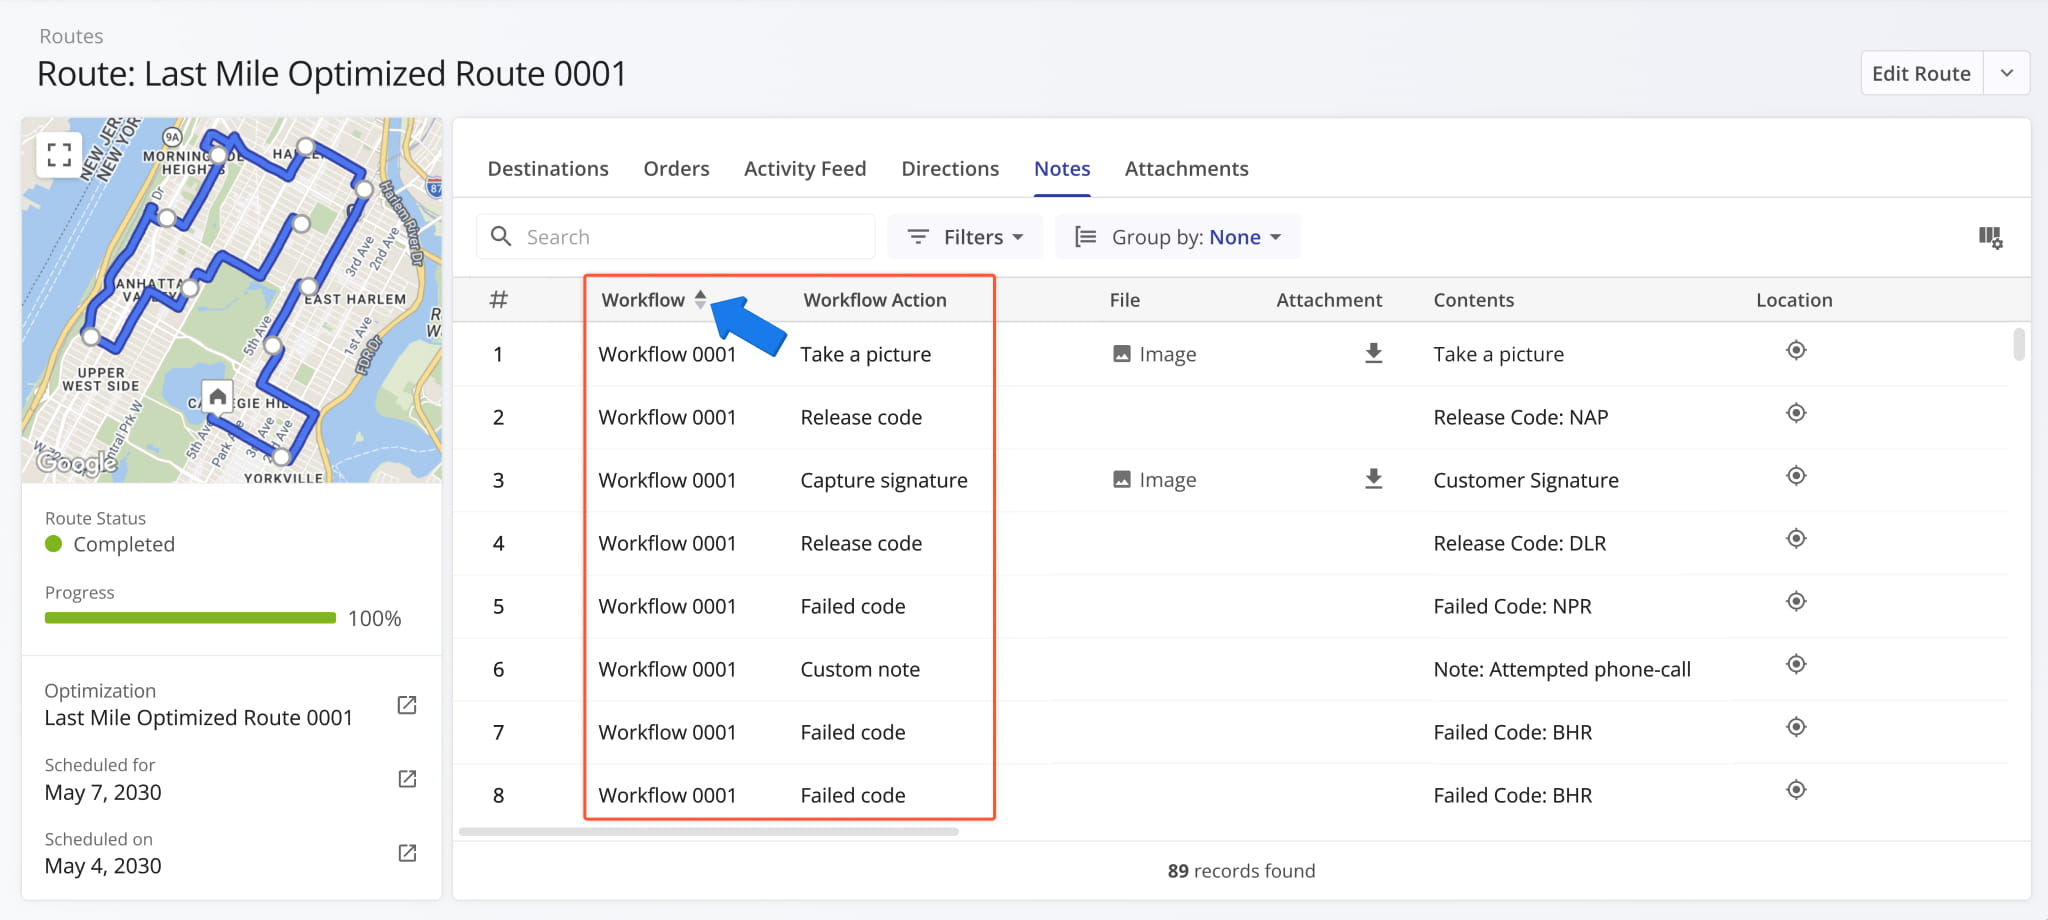Open the Scheduled on external link icon

click(x=407, y=853)
